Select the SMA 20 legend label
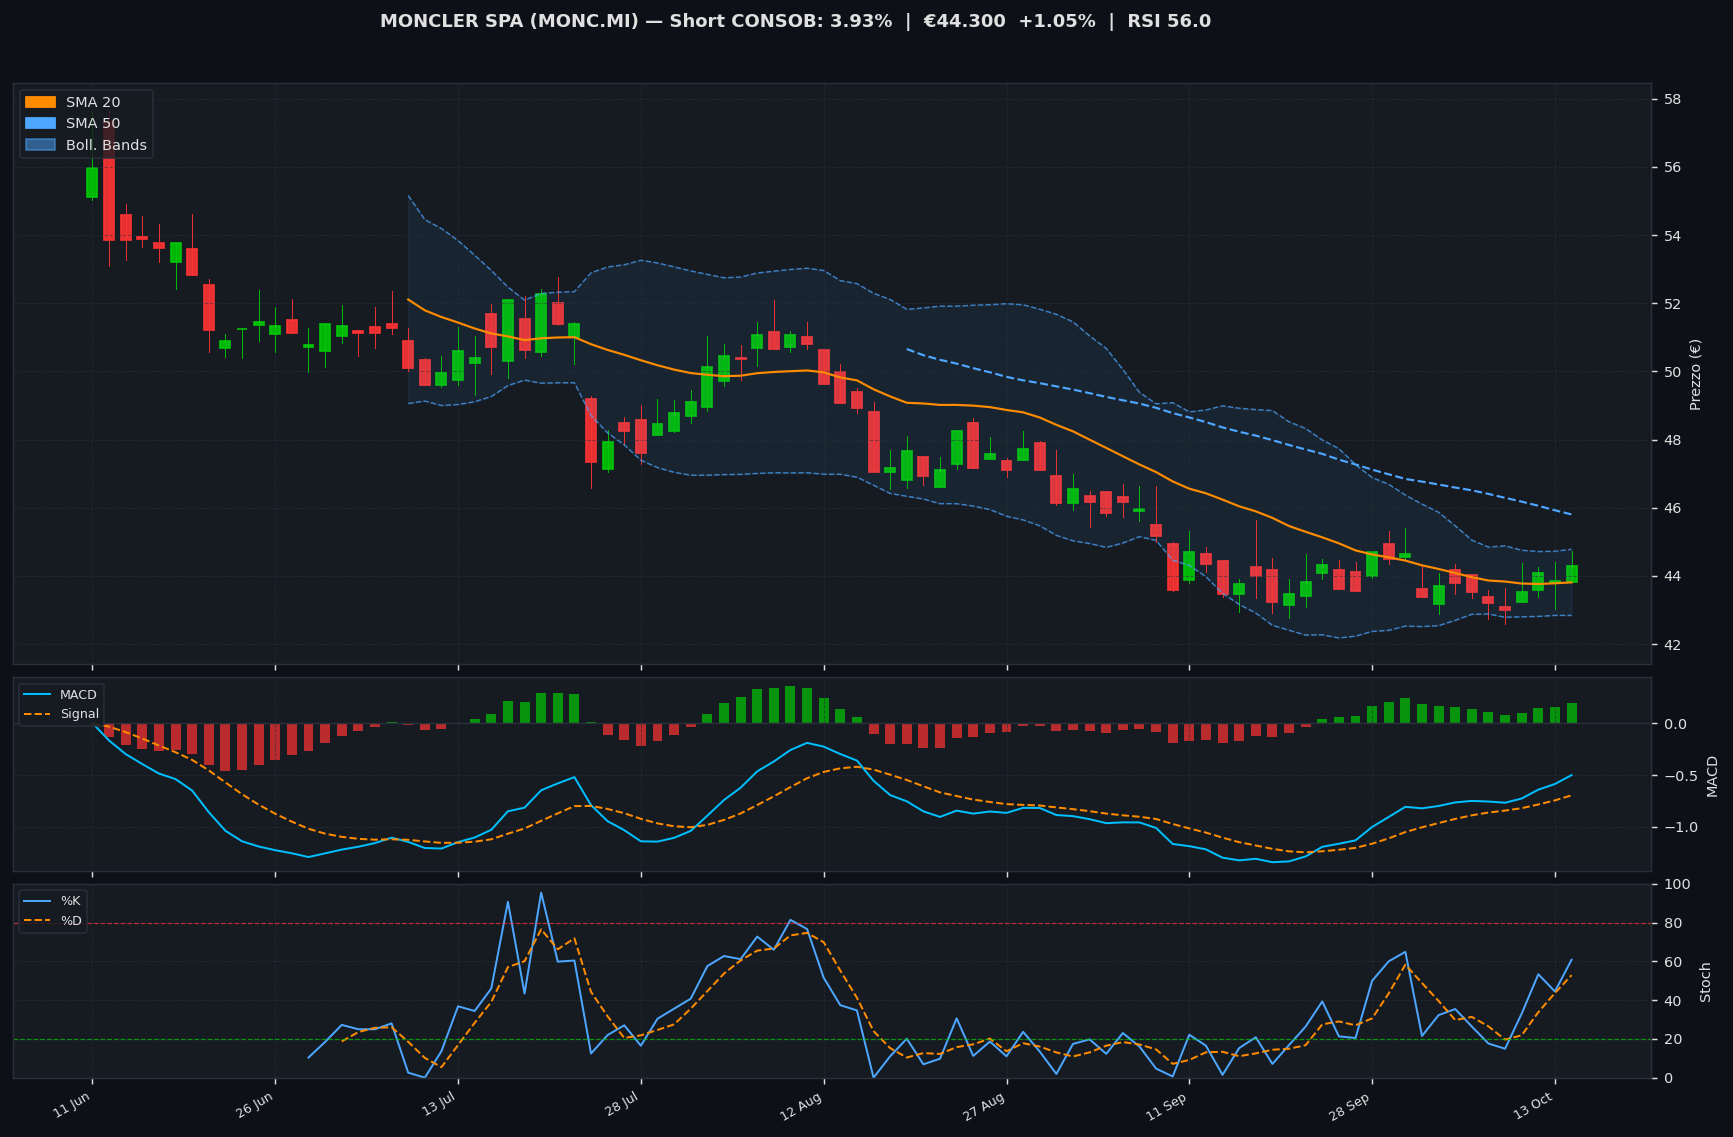Viewport: 1733px width, 1137px height. (x=93, y=102)
